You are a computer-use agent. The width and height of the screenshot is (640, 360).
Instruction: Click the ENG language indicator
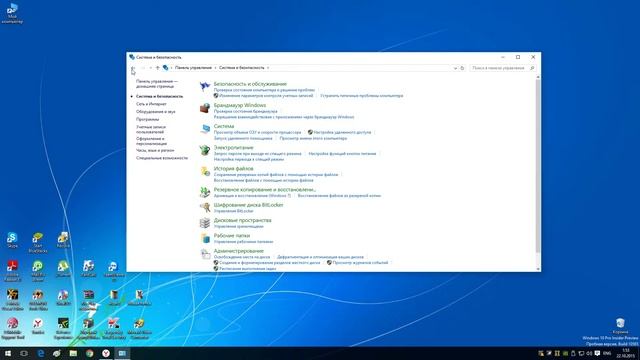coord(607,353)
